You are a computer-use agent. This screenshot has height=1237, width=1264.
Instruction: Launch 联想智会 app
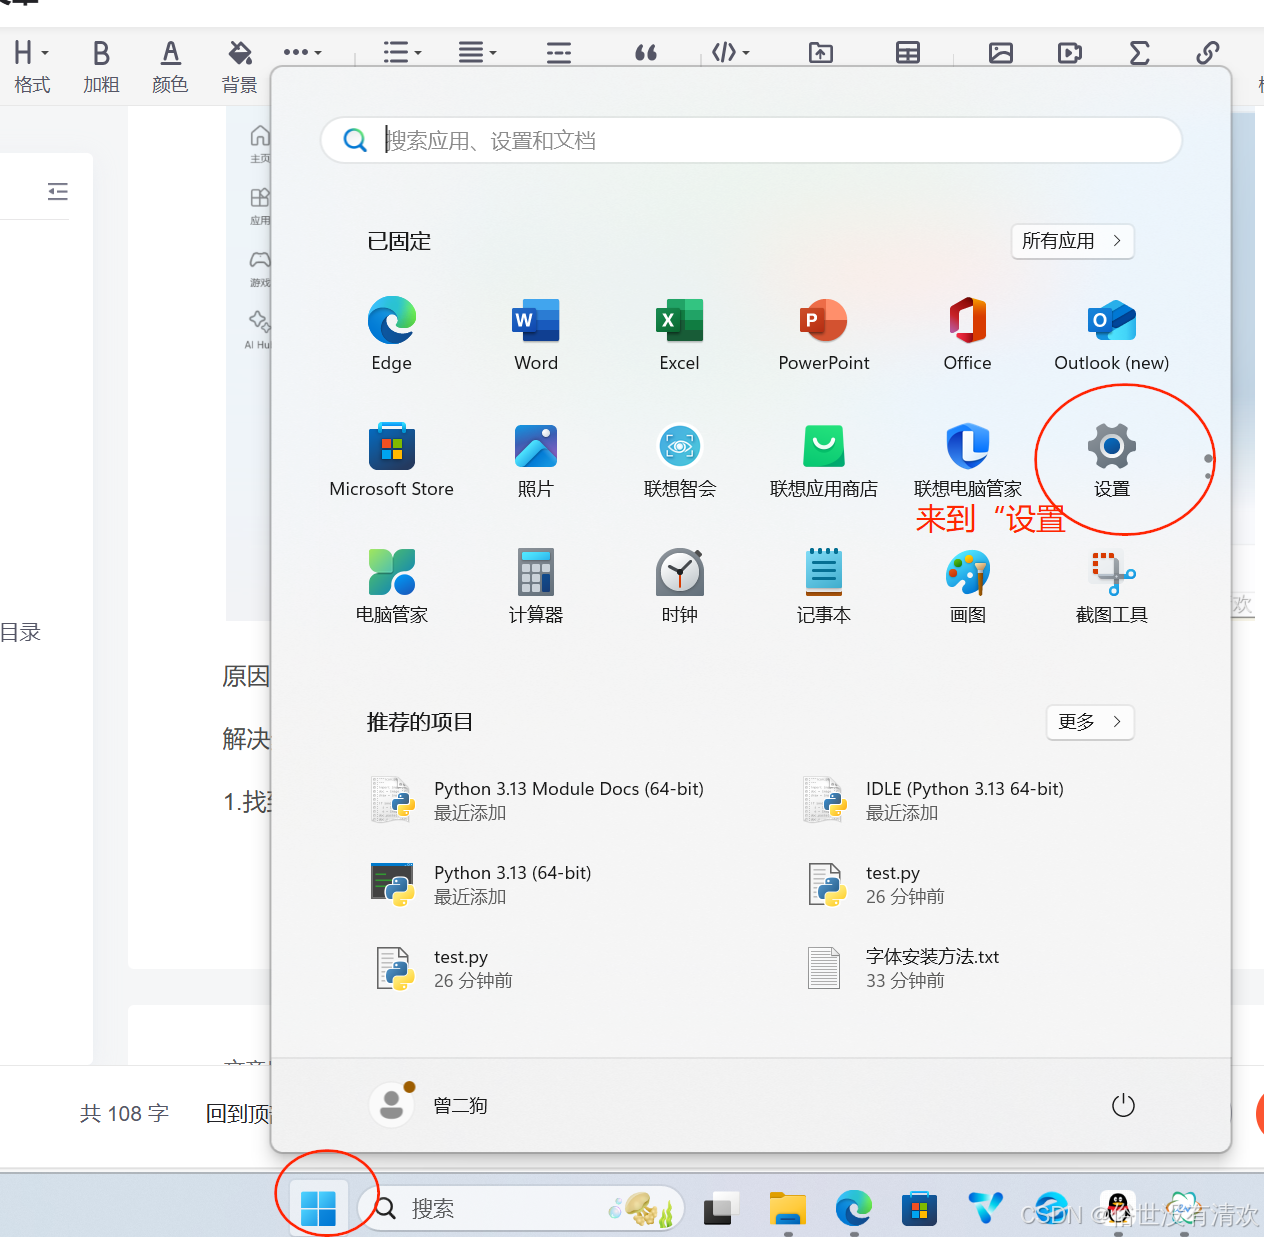click(x=679, y=460)
